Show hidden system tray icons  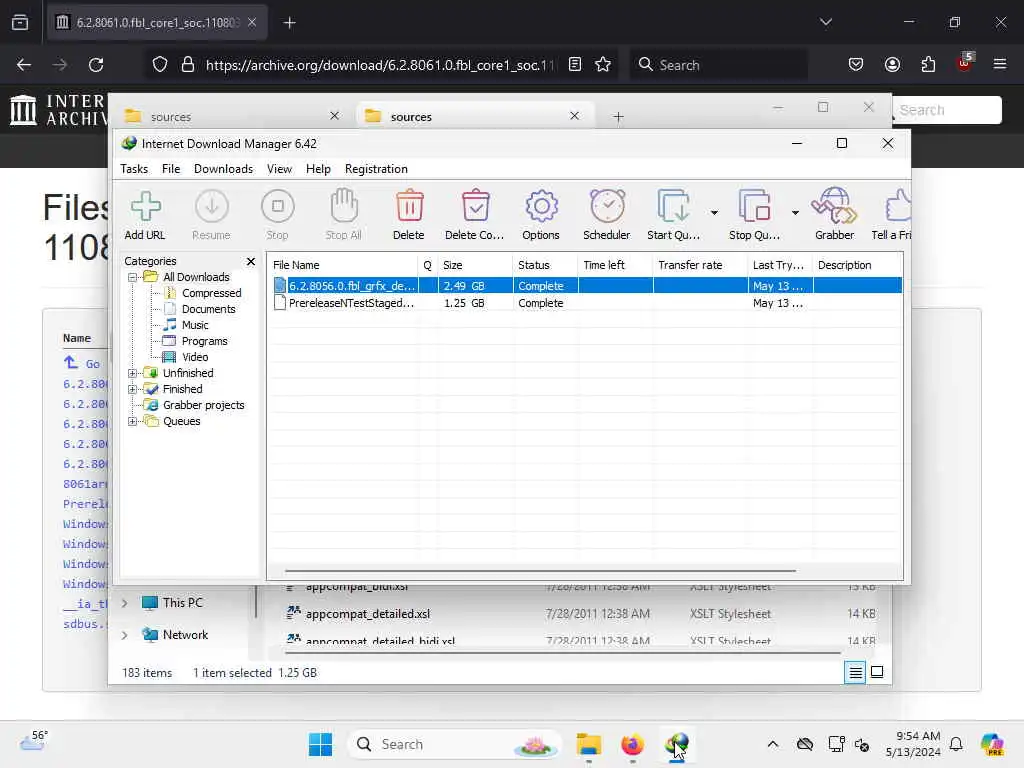[x=773, y=744]
